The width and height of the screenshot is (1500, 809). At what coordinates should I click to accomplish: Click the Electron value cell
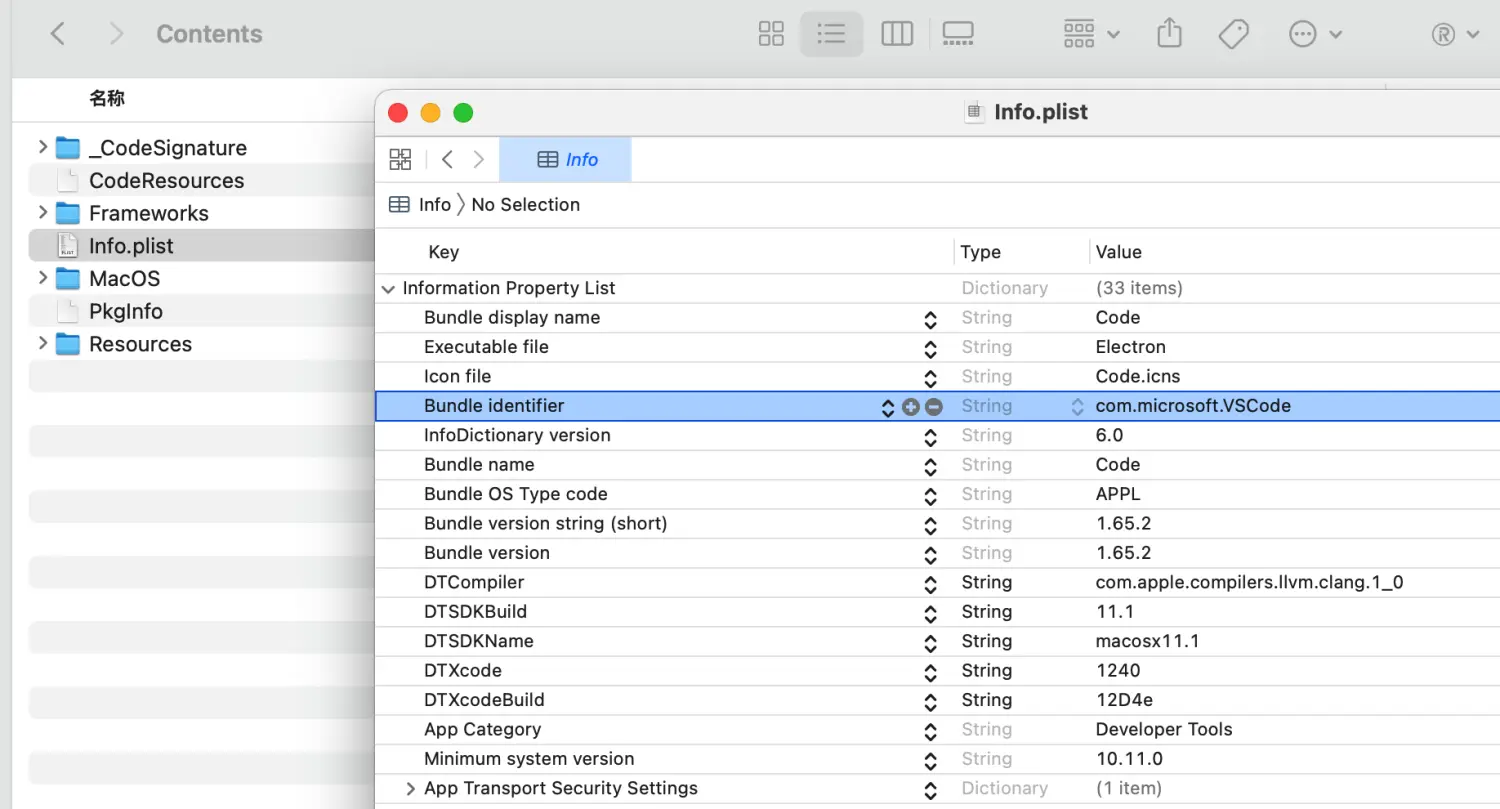(x=1131, y=347)
